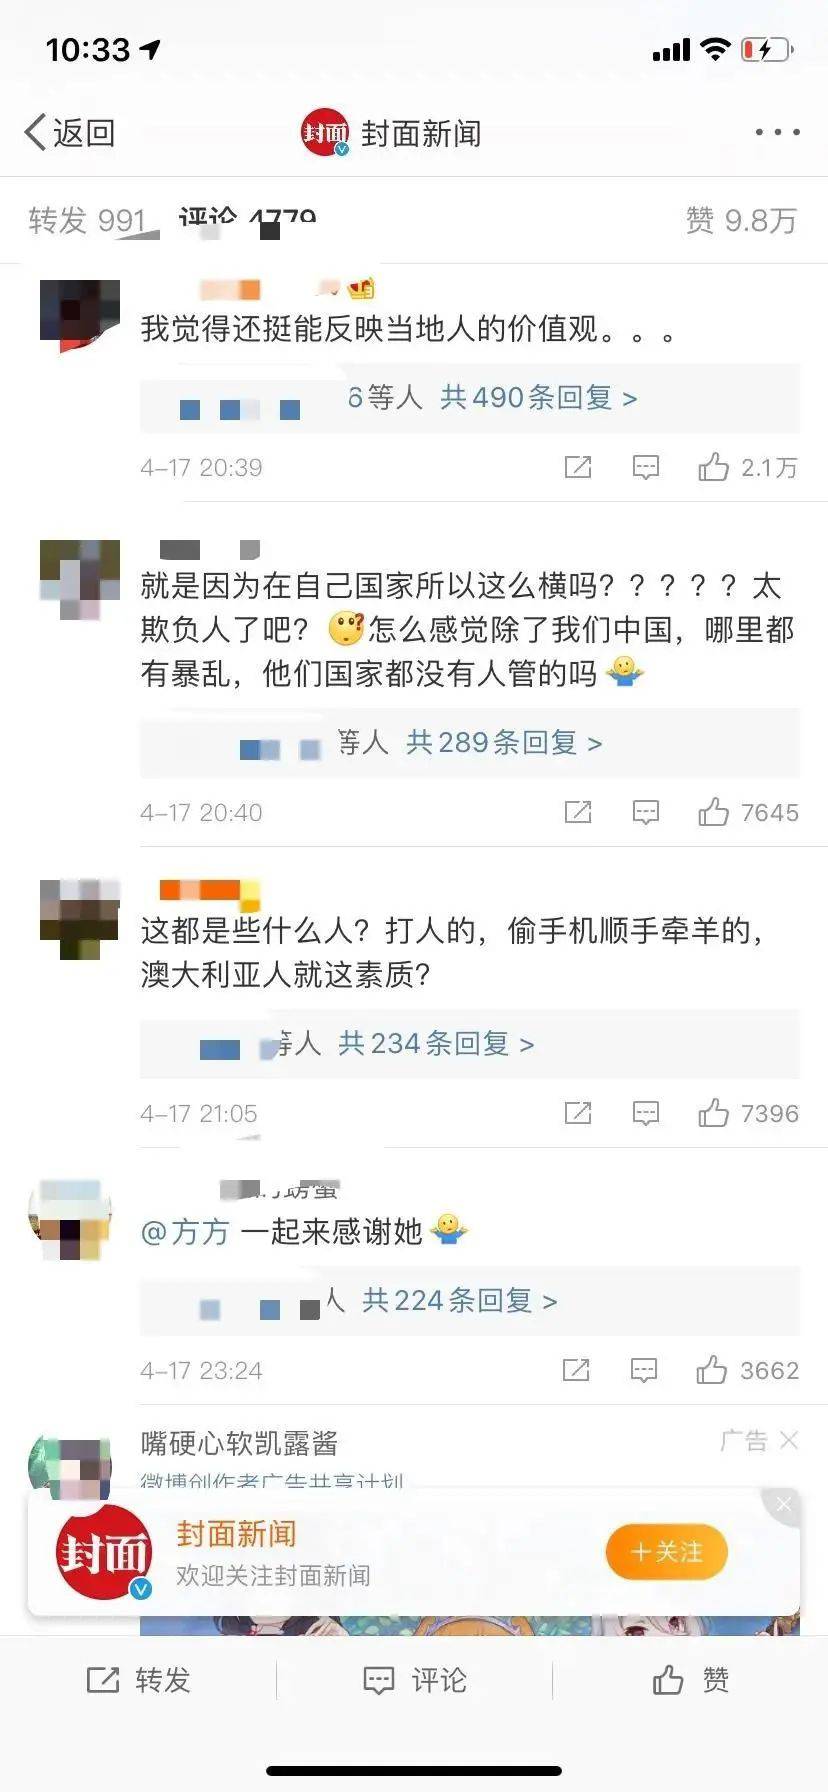Tap 嘴硬心软凯露酱 user avatar
The width and height of the screenshot is (828, 1792).
pyautogui.click(x=70, y=1466)
